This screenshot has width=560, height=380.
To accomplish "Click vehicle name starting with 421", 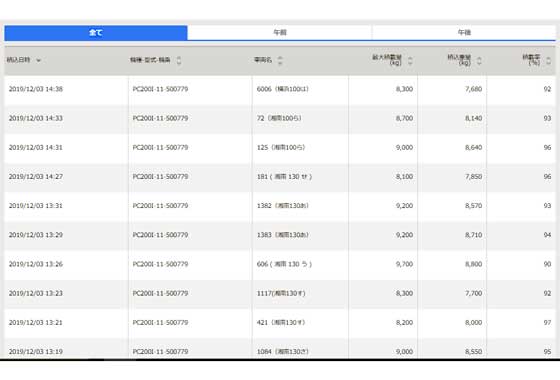I will (281, 322).
